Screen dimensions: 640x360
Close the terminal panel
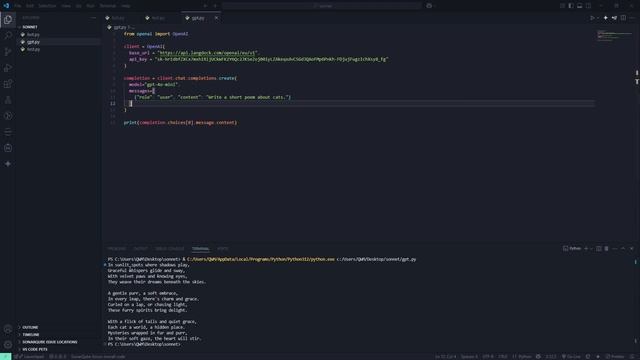[631, 249]
